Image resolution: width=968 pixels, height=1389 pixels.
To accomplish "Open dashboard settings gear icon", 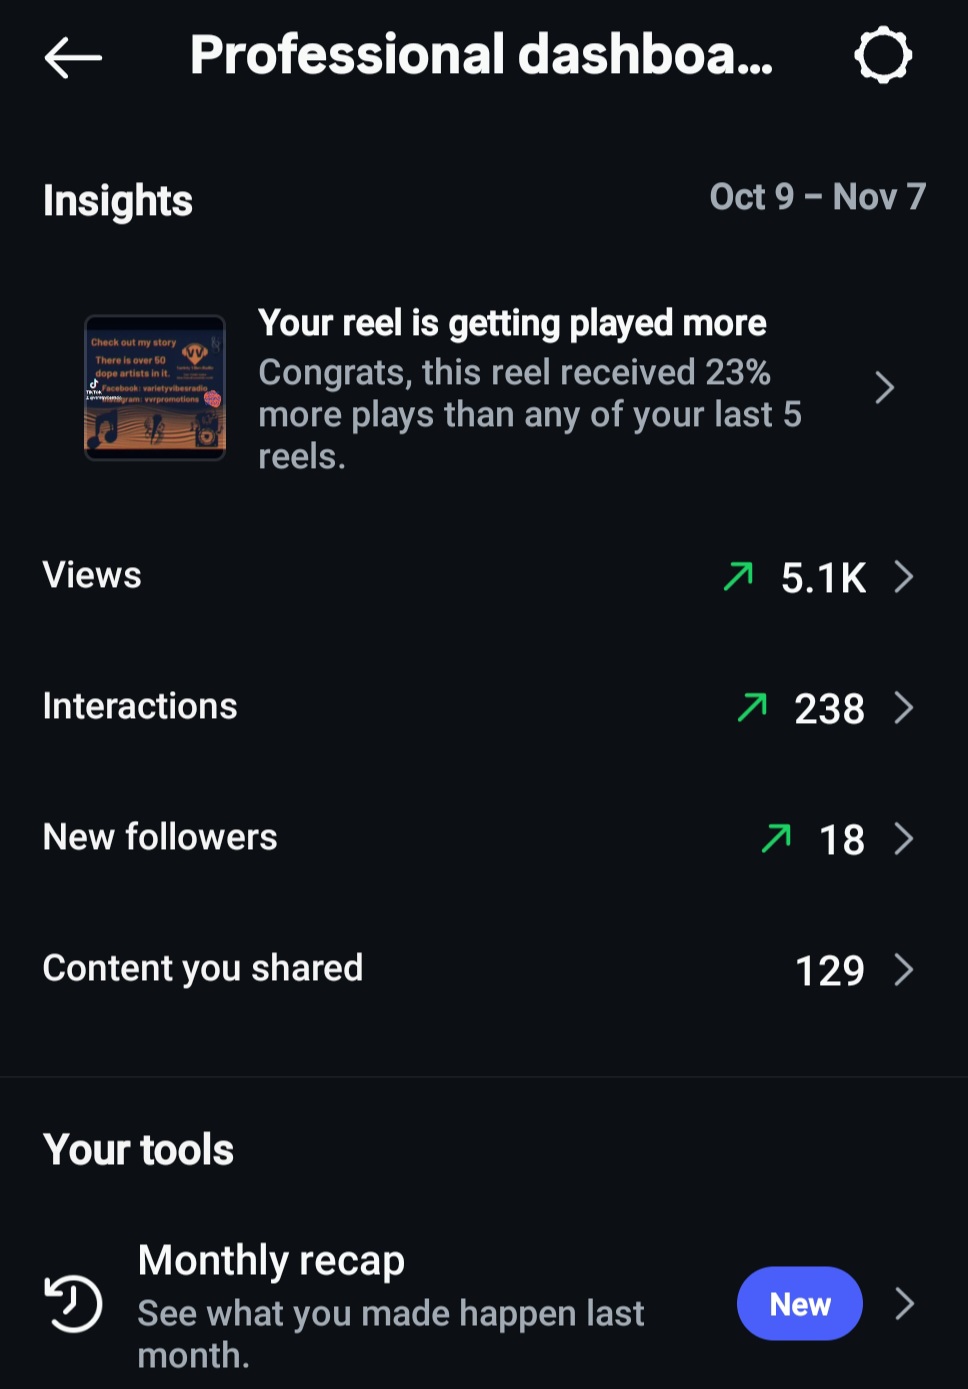I will click(883, 55).
